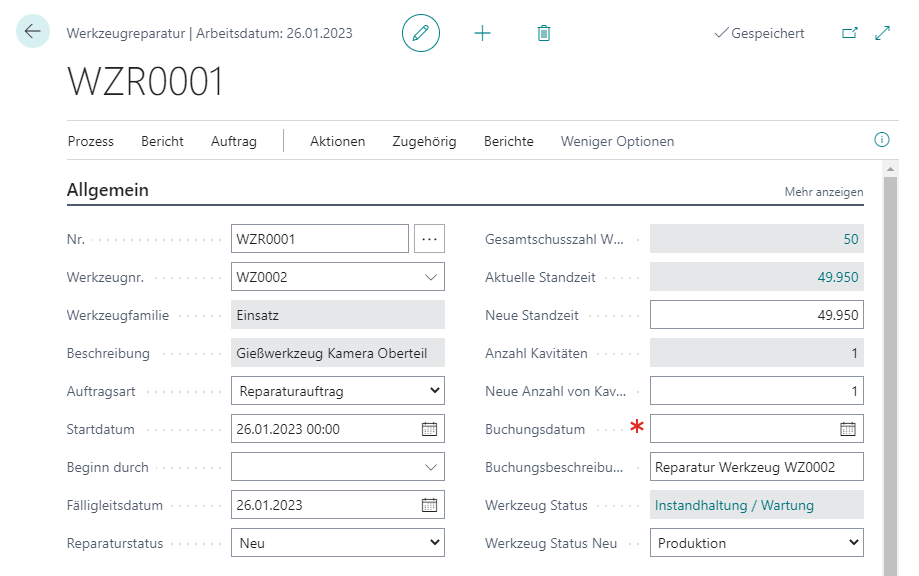The height and width of the screenshot is (576, 919).
Task: Click the Gesamtschusszahl value 50
Action: (x=850, y=239)
